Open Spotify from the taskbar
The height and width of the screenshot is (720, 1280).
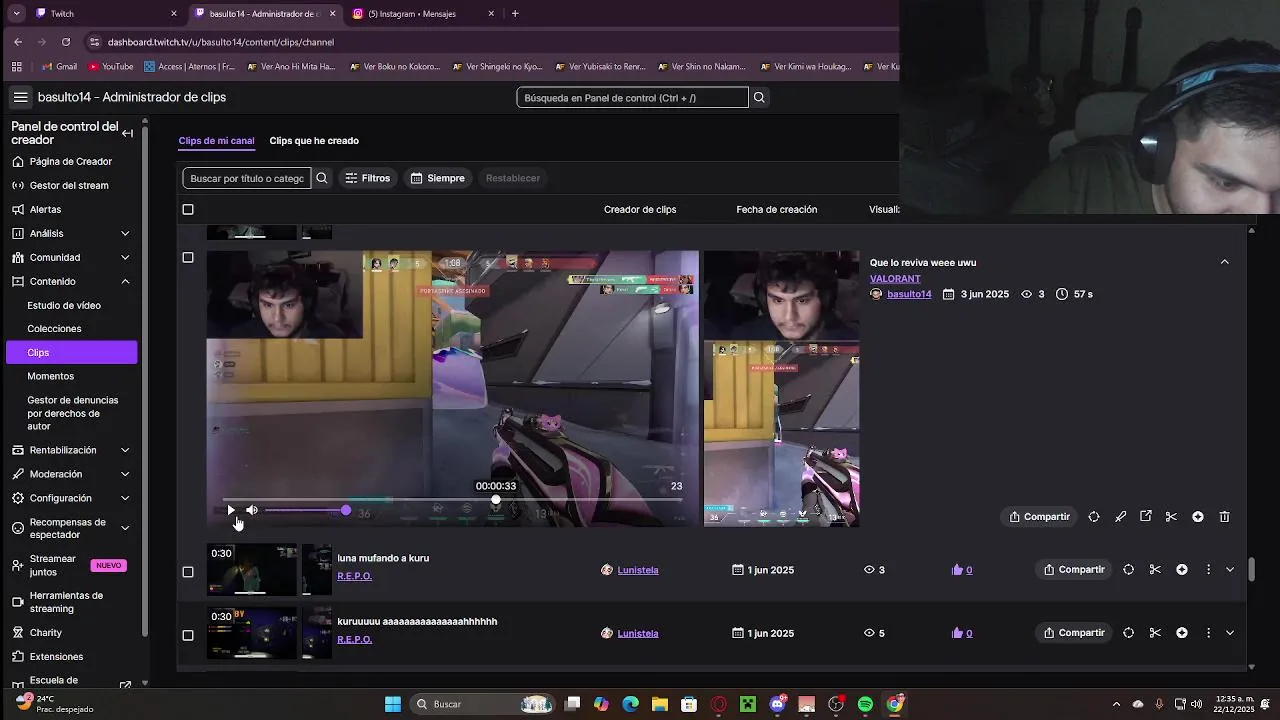(865, 704)
